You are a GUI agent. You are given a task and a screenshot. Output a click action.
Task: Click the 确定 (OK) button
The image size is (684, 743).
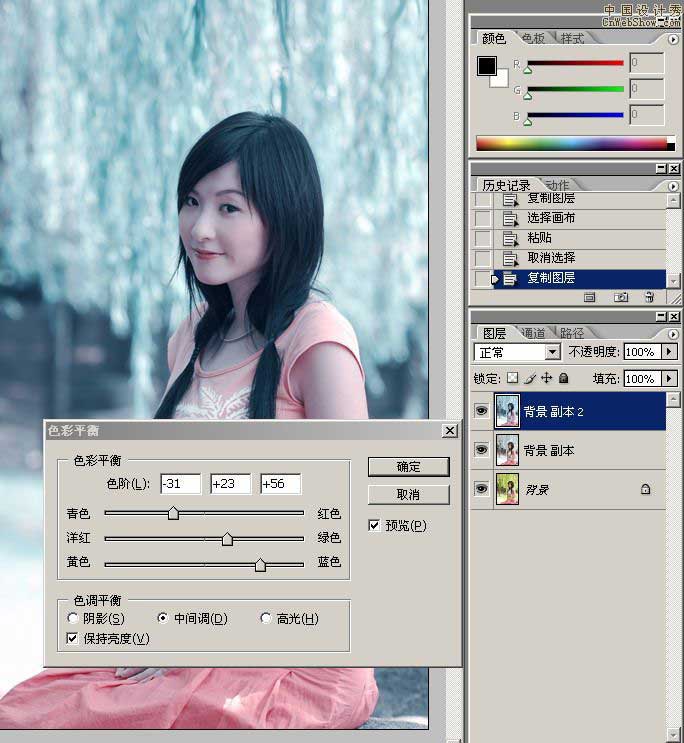[408, 467]
